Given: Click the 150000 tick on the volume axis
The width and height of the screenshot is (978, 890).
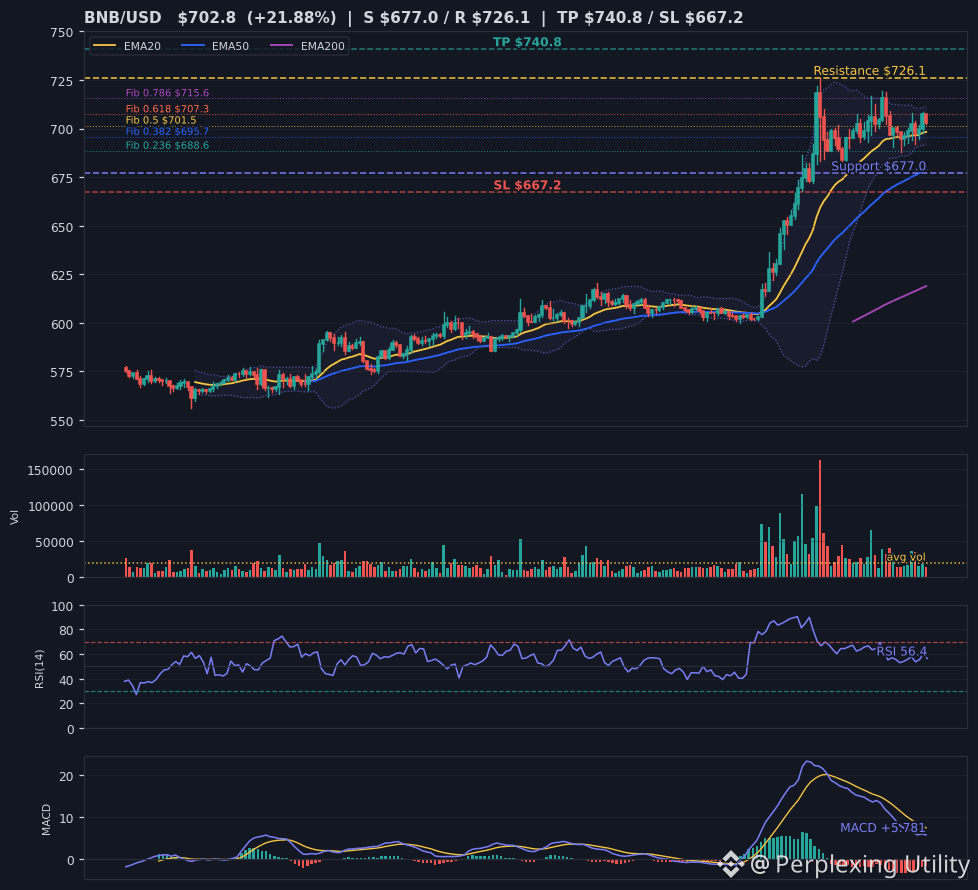Looking at the screenshot, I should click(x=51, y=470).
